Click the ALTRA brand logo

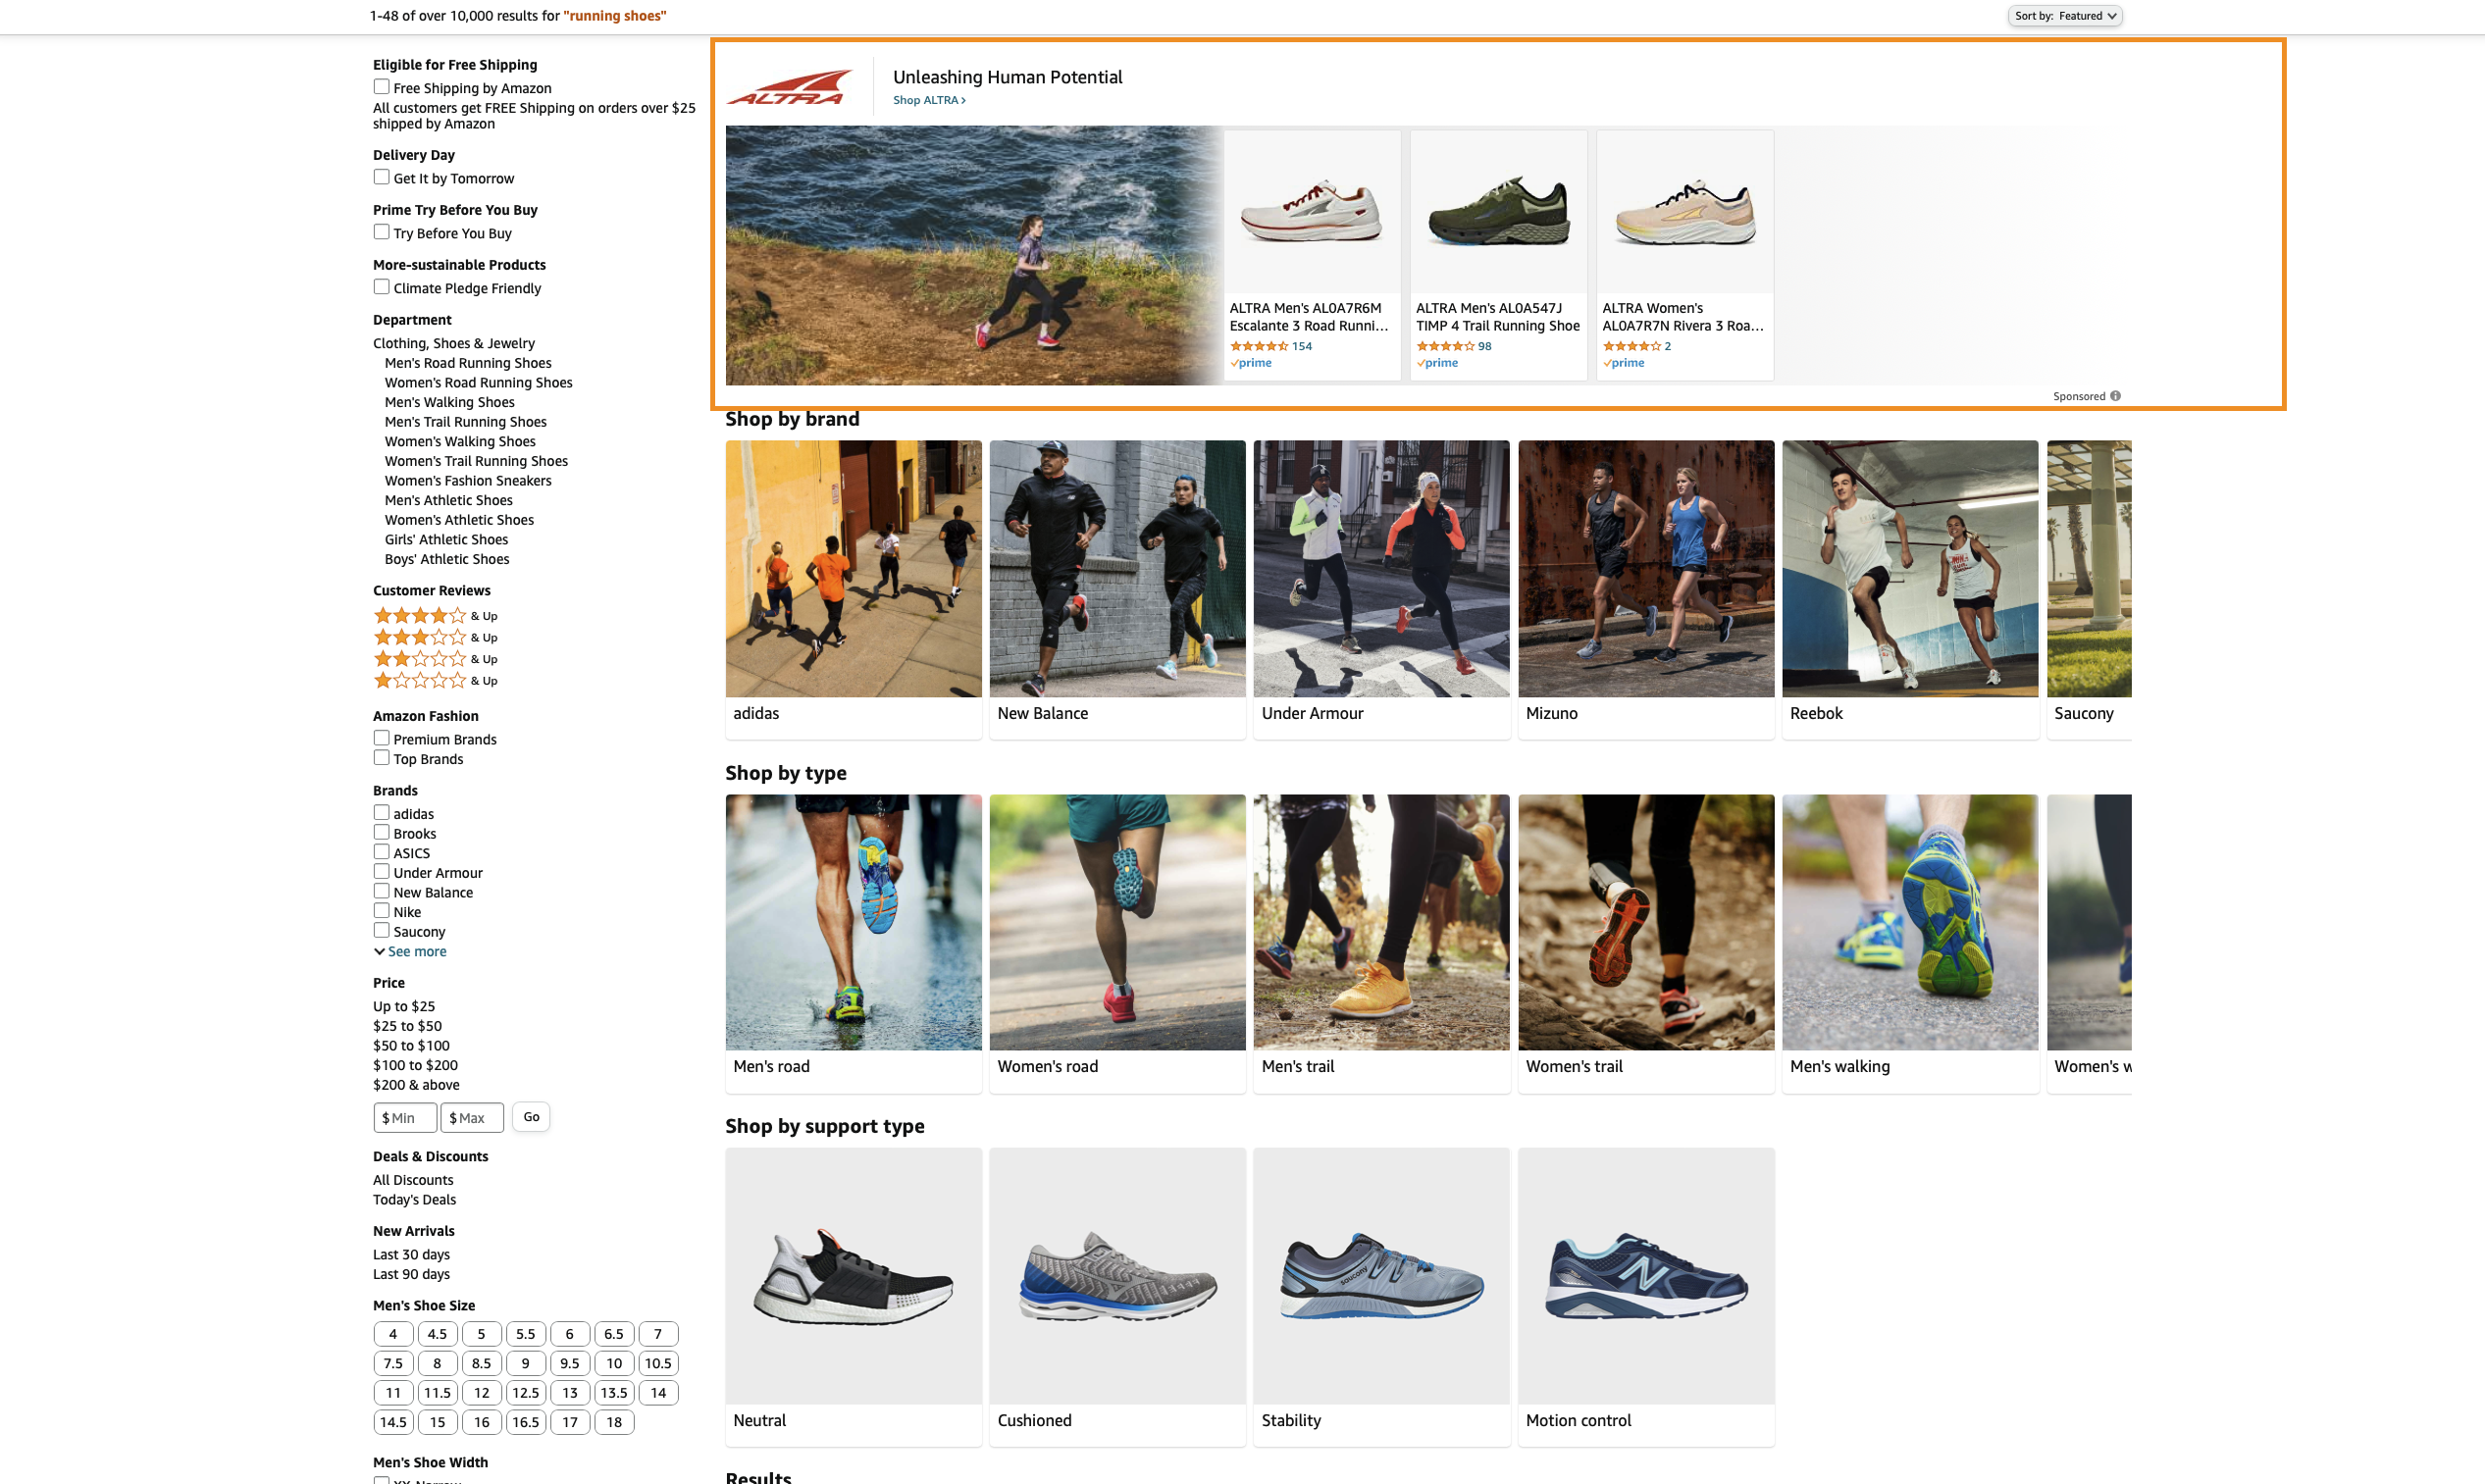(x=789, y=87)
